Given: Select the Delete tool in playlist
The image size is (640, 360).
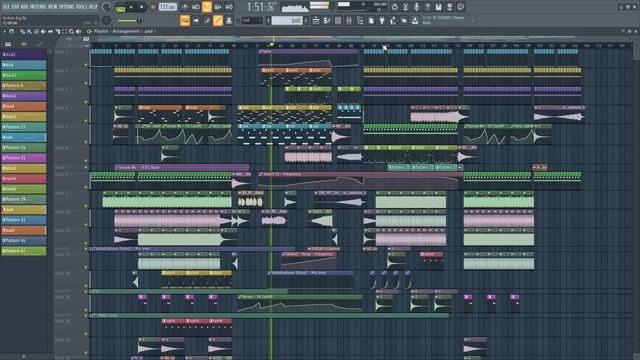Looking at the screenshot, I should coord(36,31).
